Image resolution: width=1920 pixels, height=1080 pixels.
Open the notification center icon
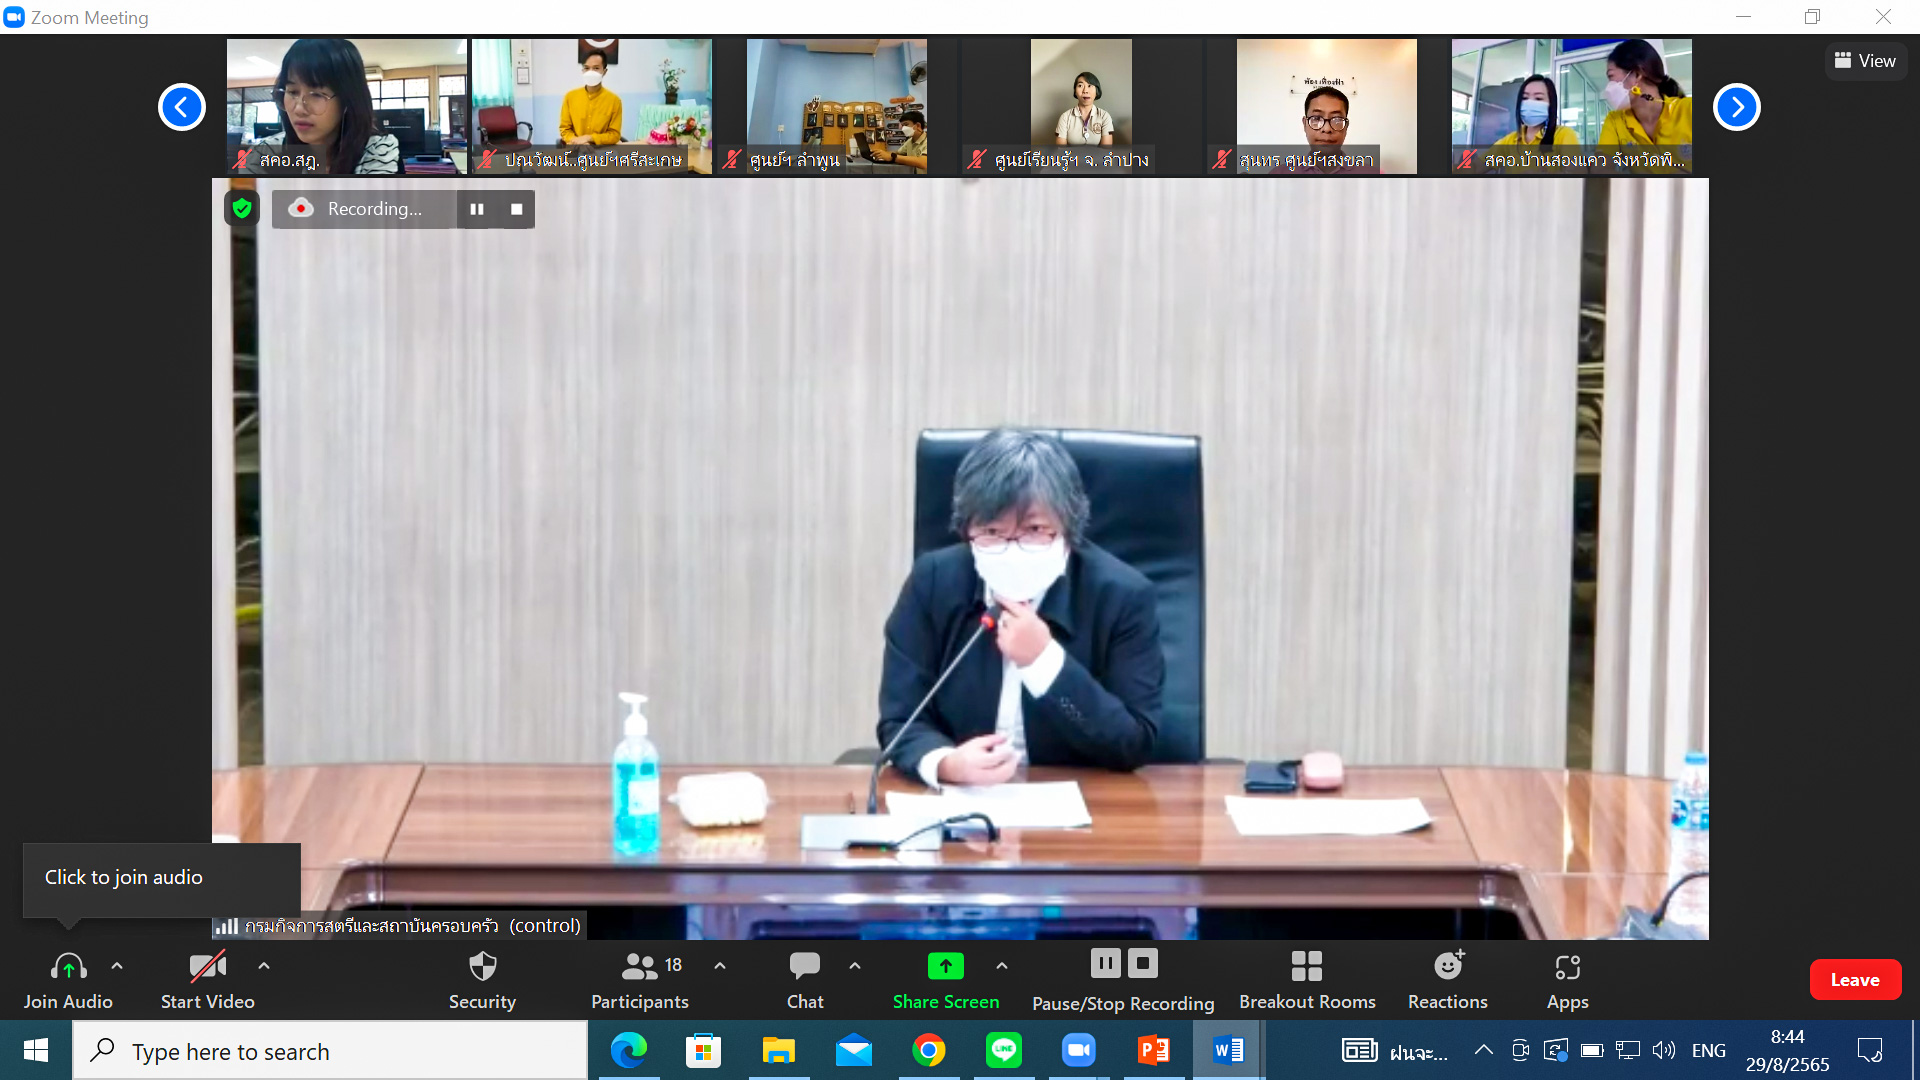pyautogui.click(x=1870, y=1050)
